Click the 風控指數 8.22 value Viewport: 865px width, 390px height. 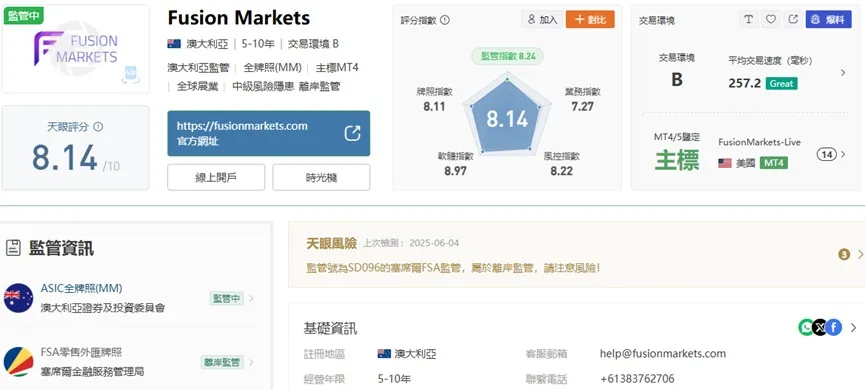562,171
